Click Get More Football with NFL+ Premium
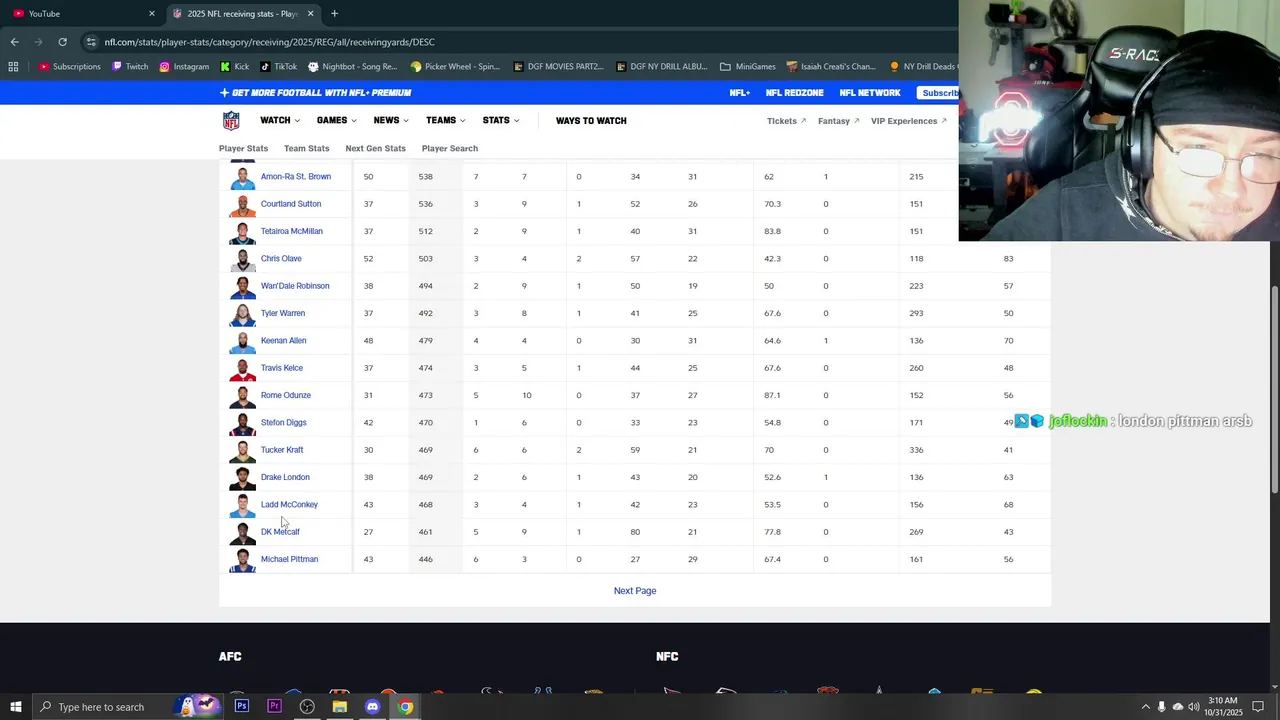Image resolution: width=1280 pixels, height=720 pixels. tap(315, 93)
